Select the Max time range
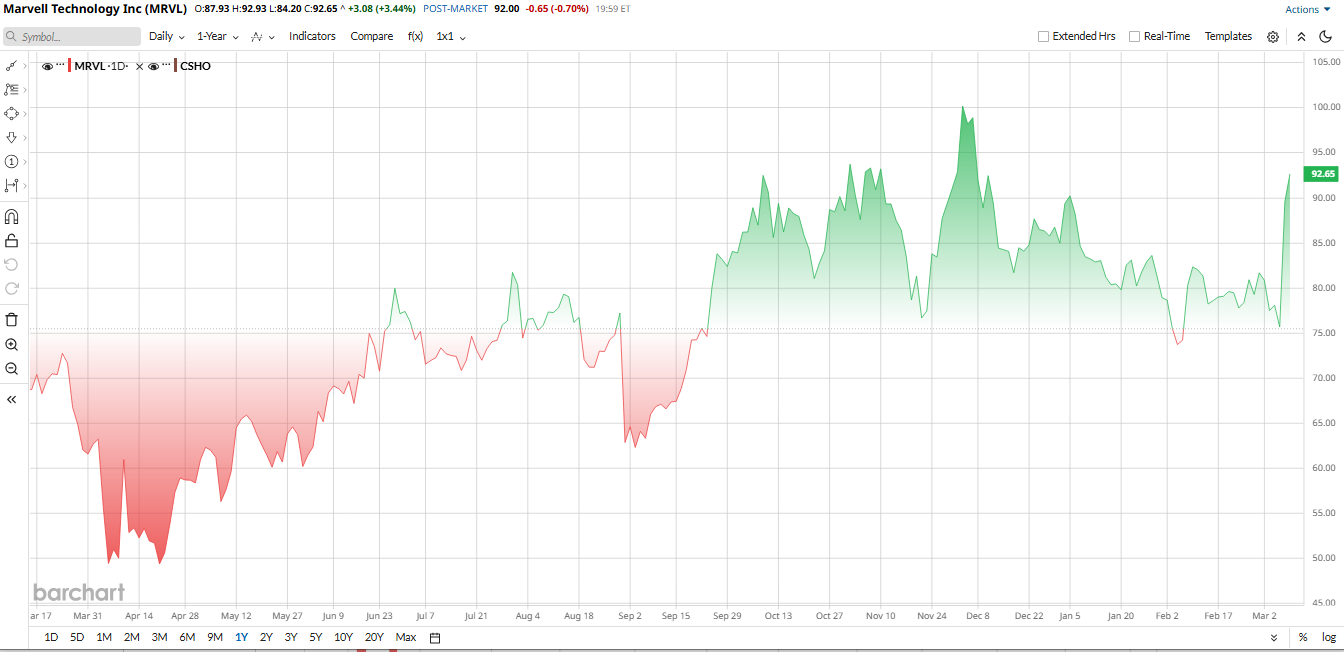Viewport: 1344px width, 652px height. [406, 637]
